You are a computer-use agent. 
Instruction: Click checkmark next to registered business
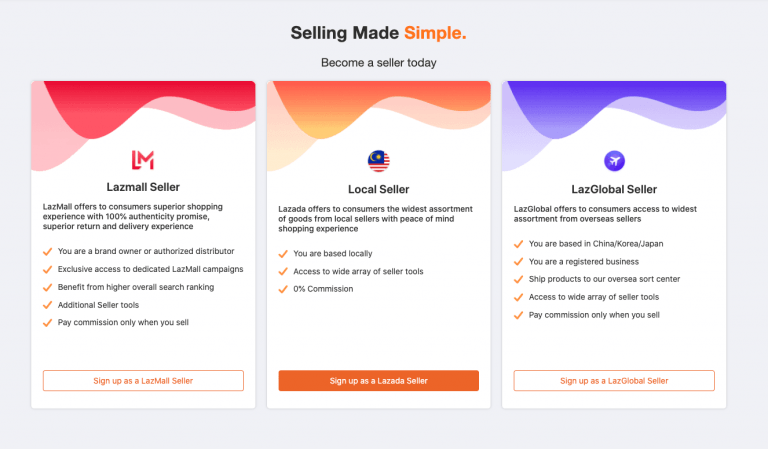point(518,262)
